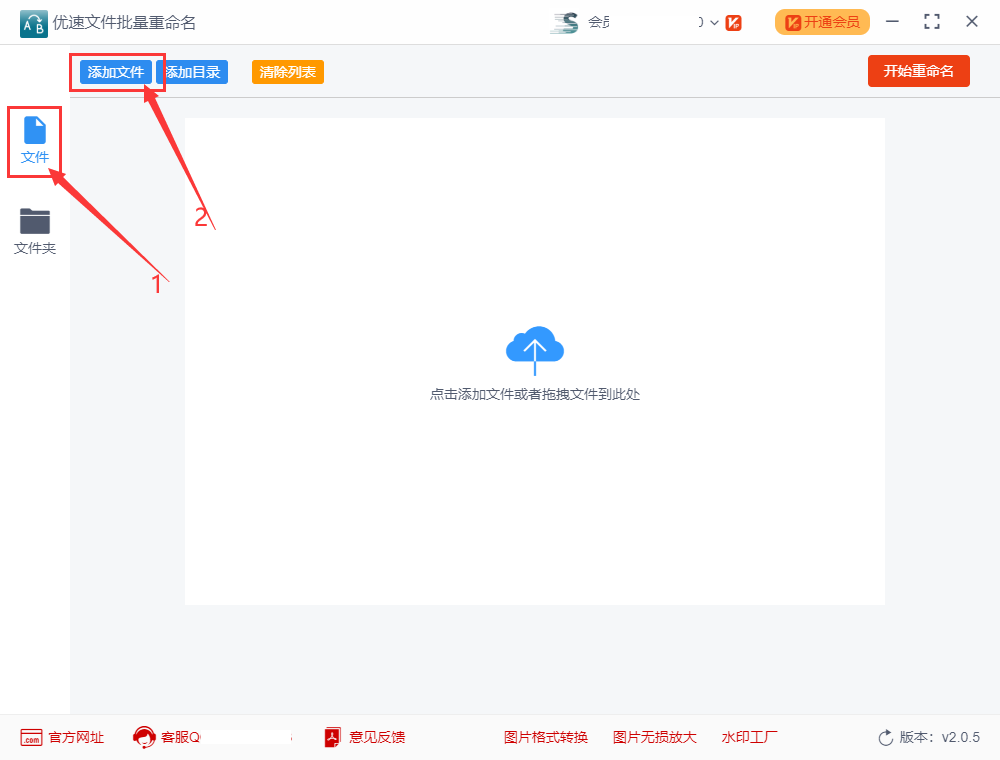The image size is (1000, 760).
Task: Open the 水印工厂 link
Action: click(749, 738)
